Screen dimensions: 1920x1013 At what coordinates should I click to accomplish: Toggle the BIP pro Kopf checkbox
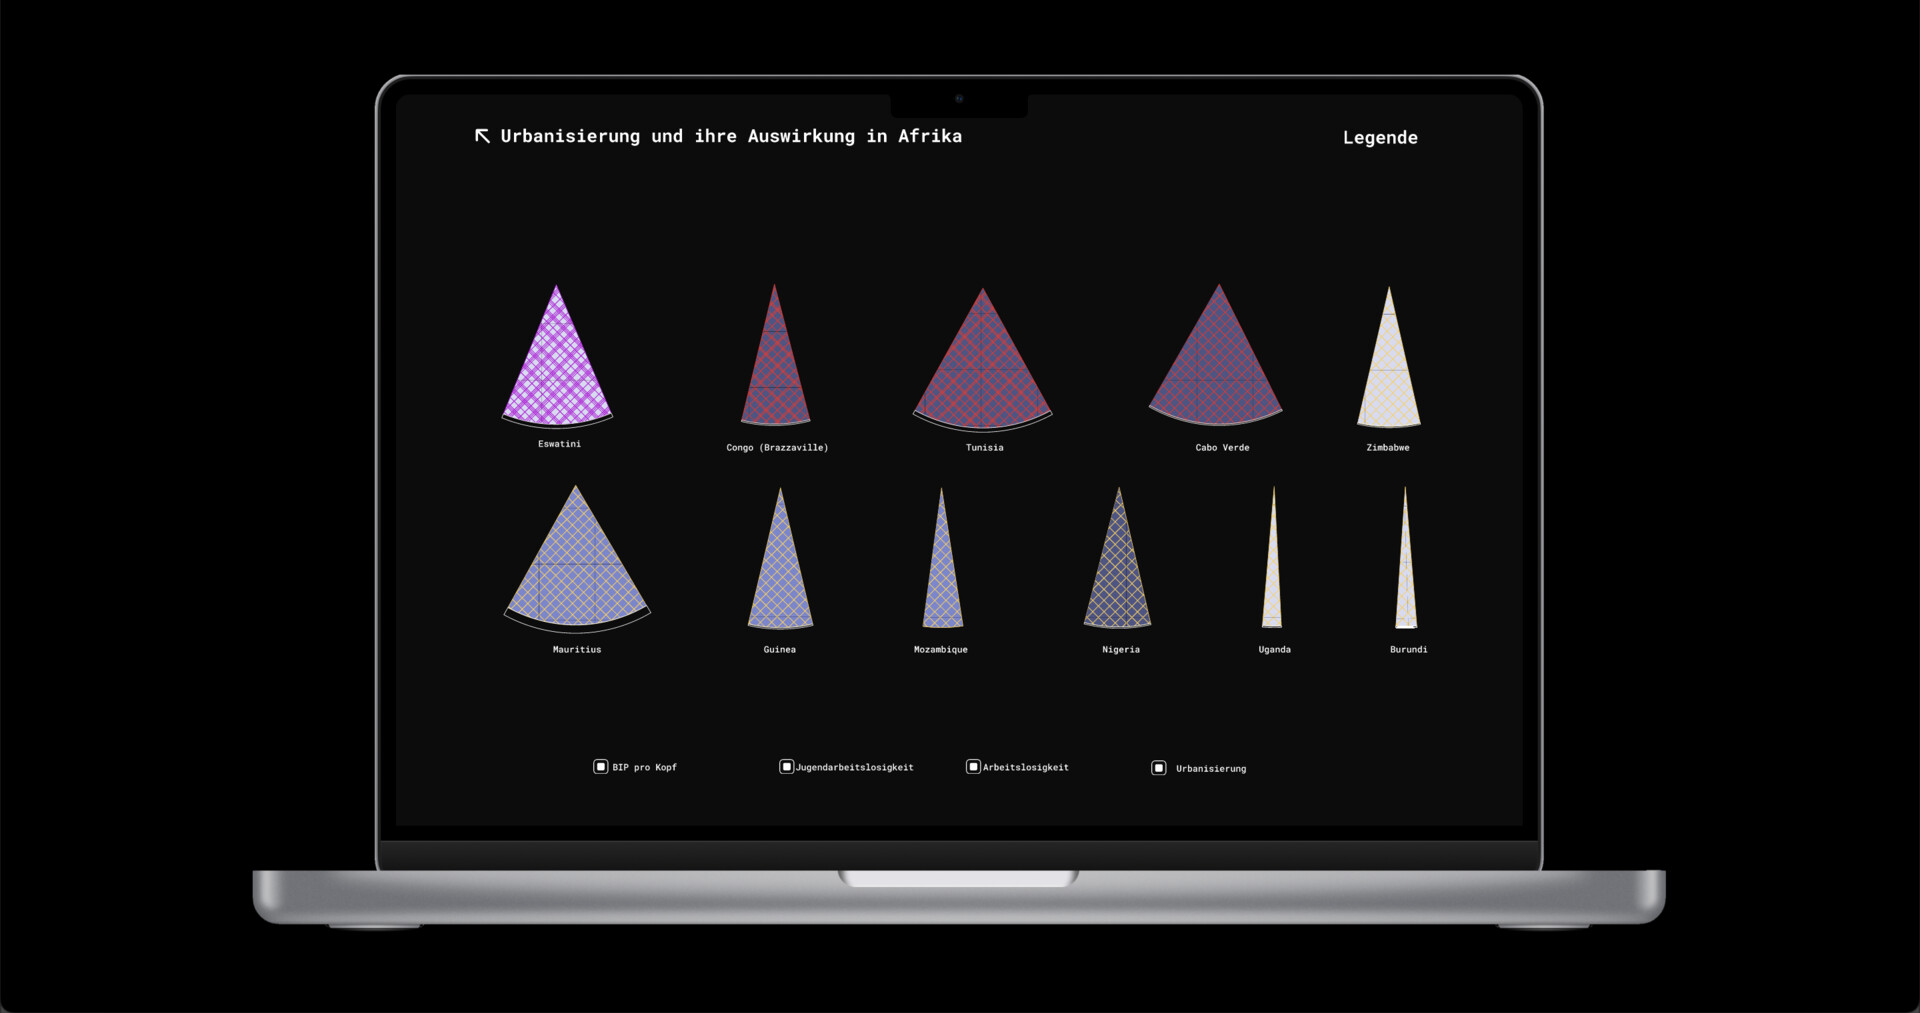coord(601,767)
